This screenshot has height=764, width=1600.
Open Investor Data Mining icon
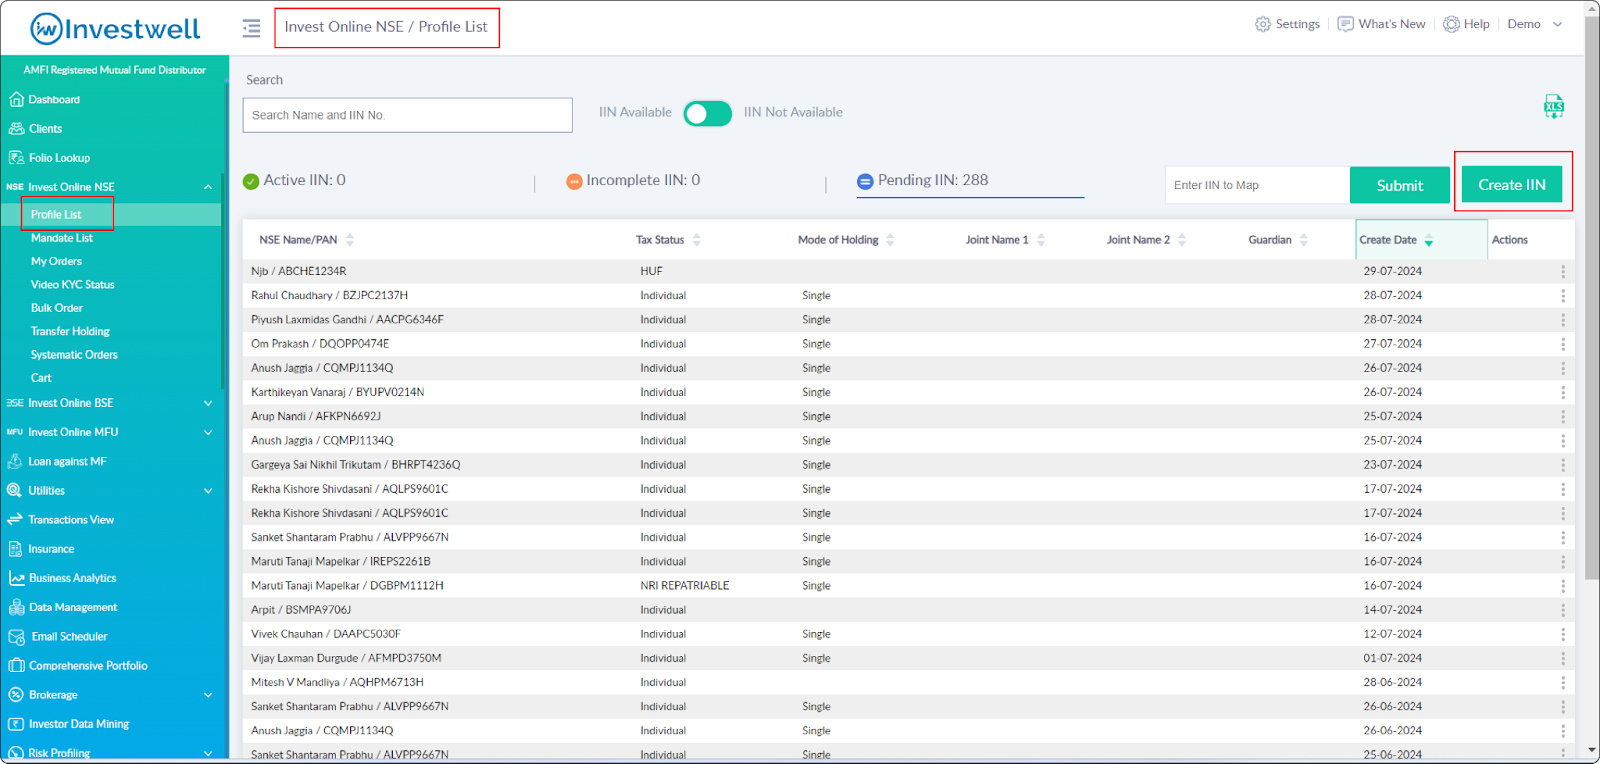(16, 724)
